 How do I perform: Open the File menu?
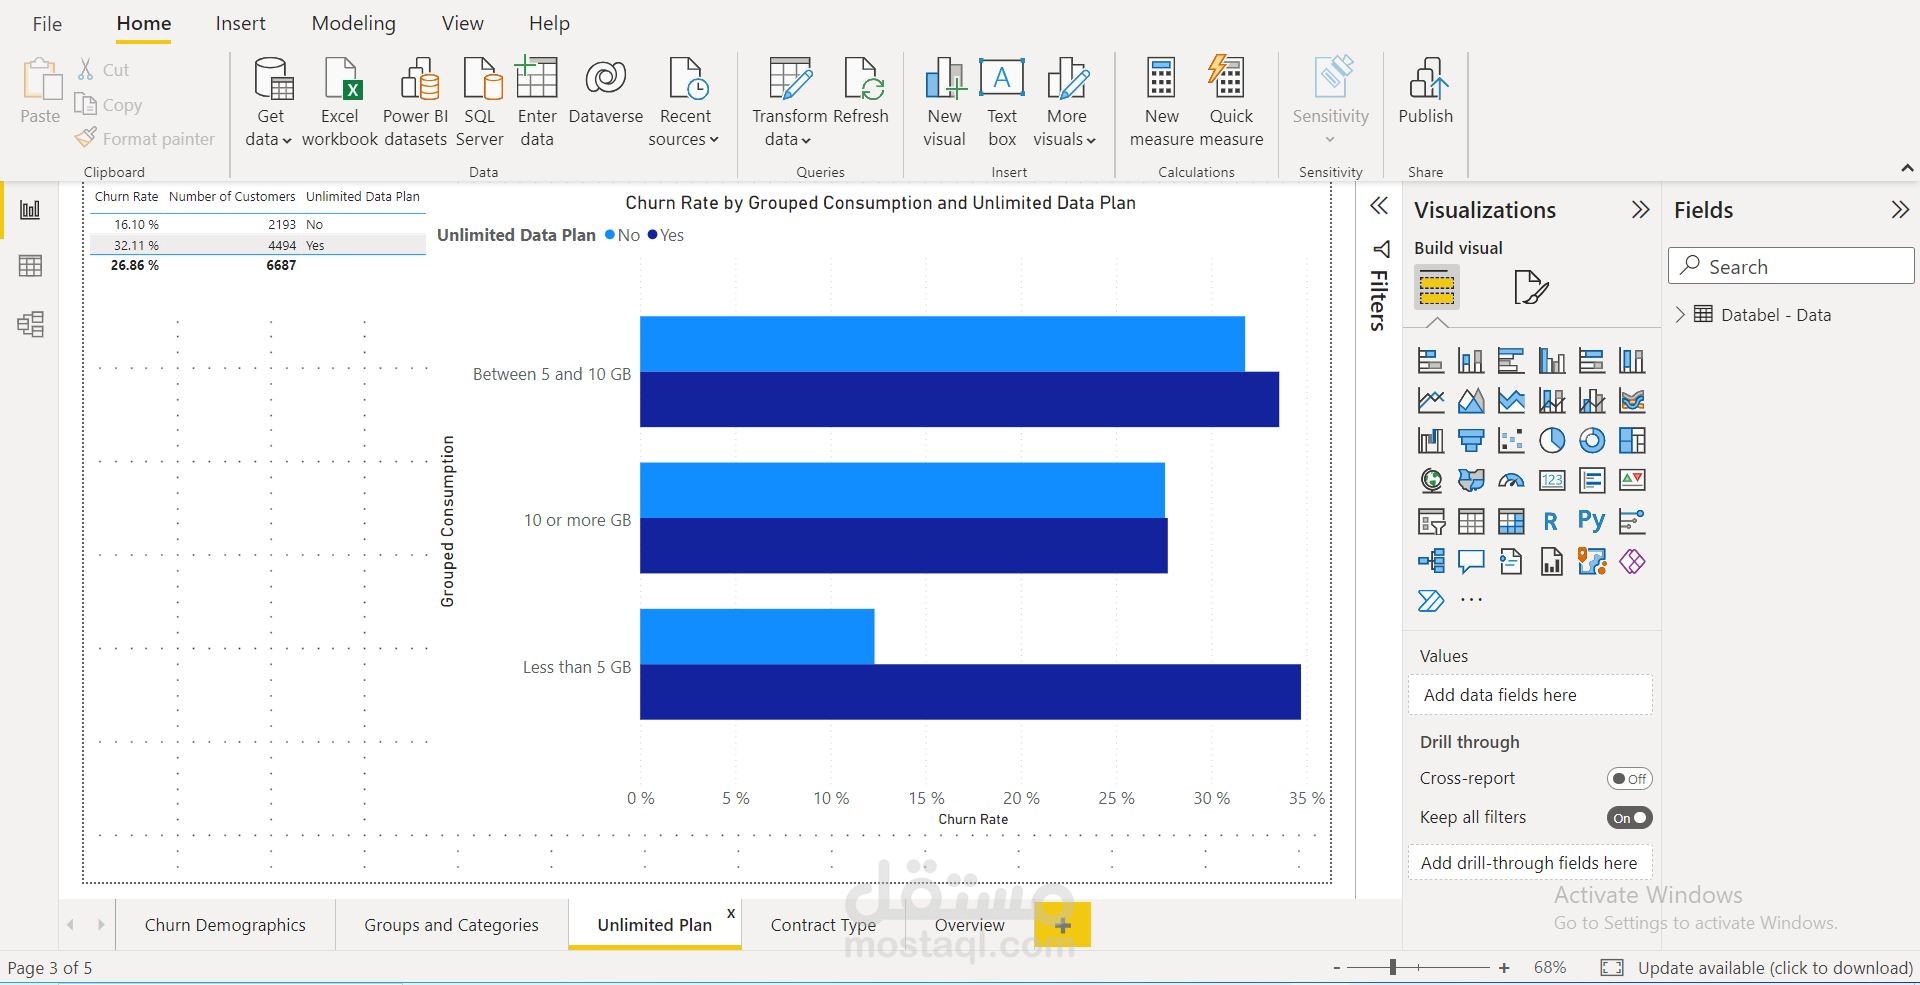coord(47,24)
